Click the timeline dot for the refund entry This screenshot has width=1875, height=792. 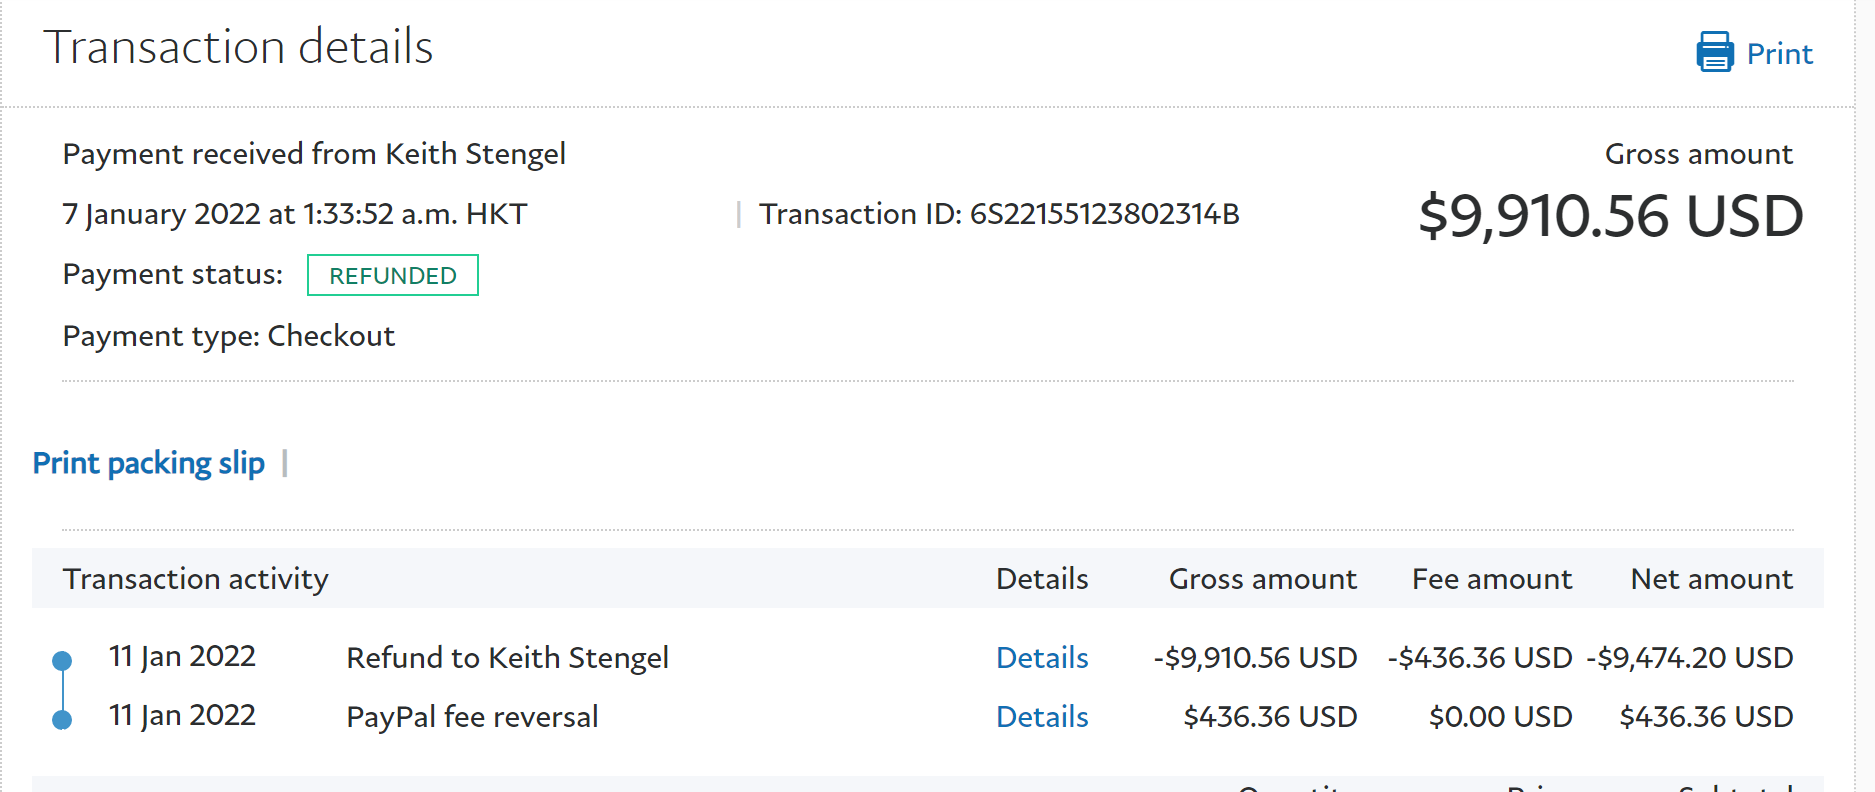(62, 661)
